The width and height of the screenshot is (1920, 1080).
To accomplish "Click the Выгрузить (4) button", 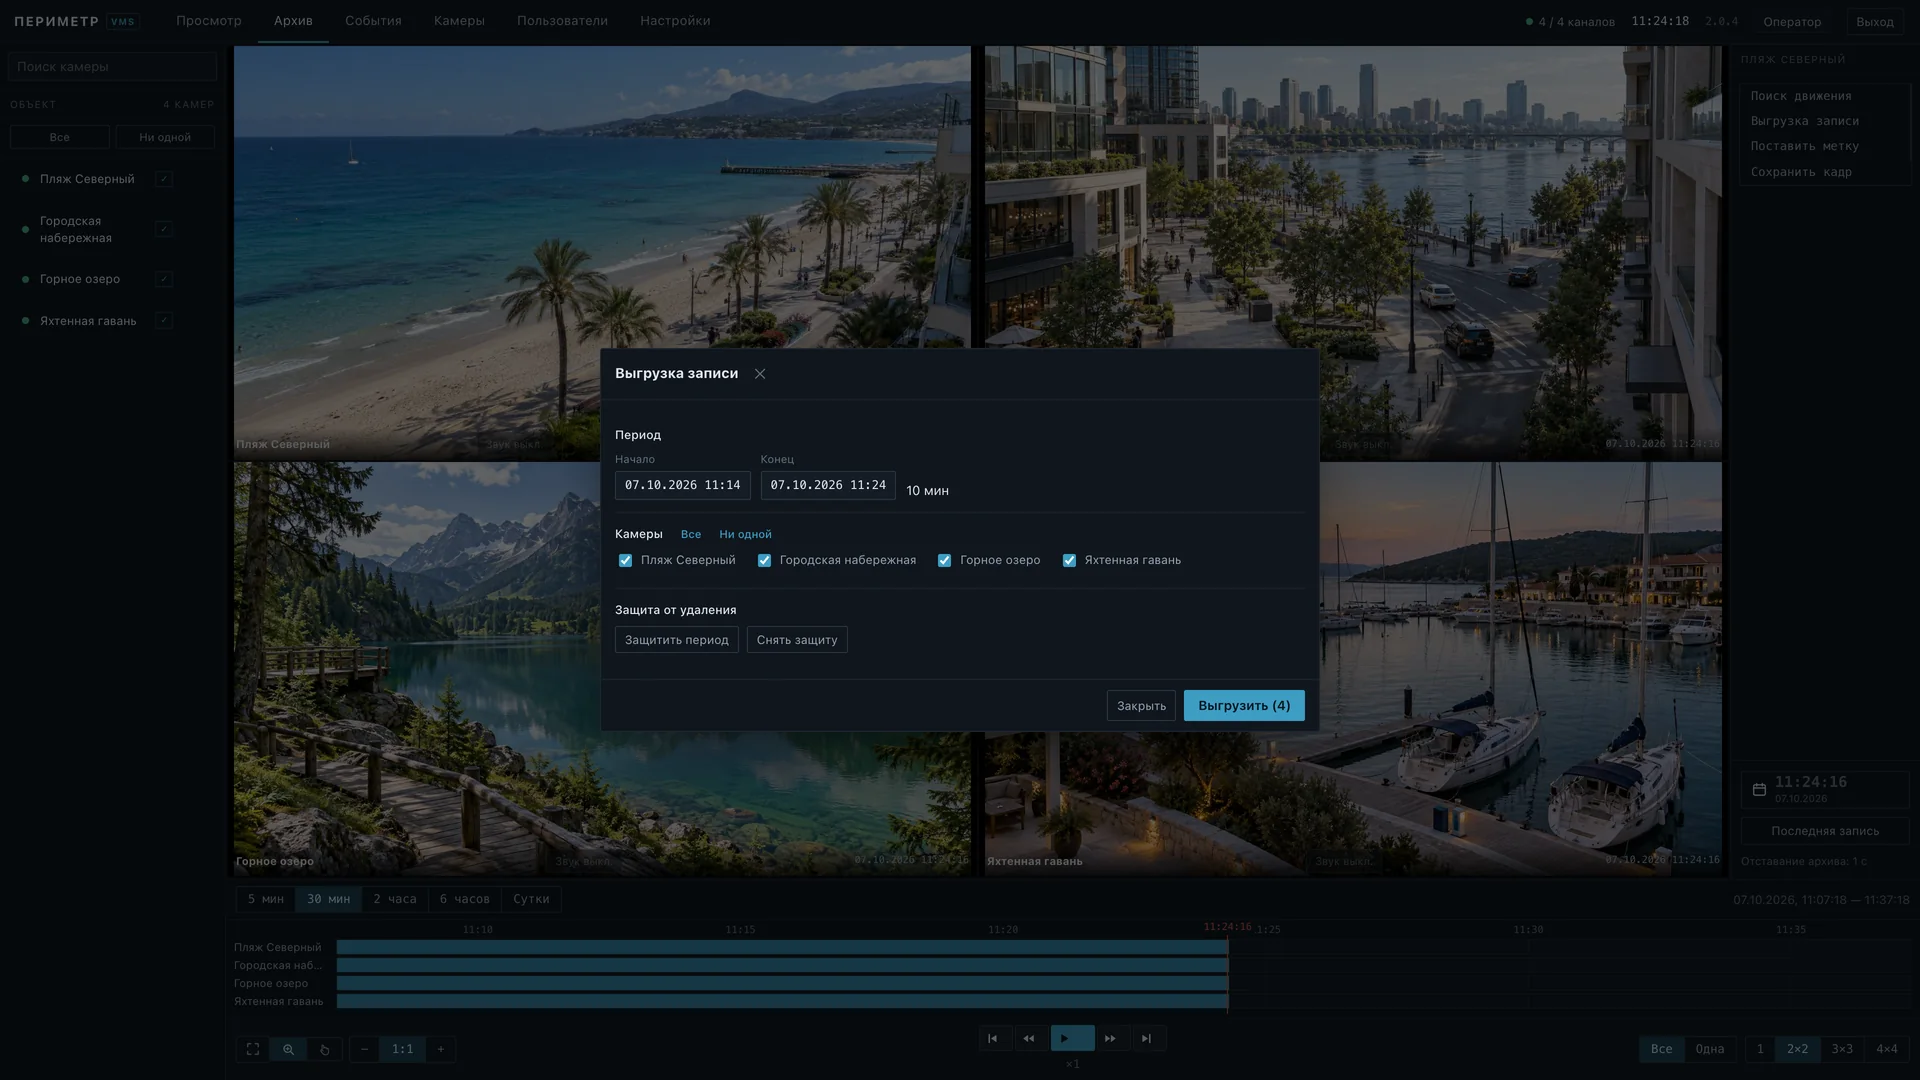I will tap(1244, 706).
